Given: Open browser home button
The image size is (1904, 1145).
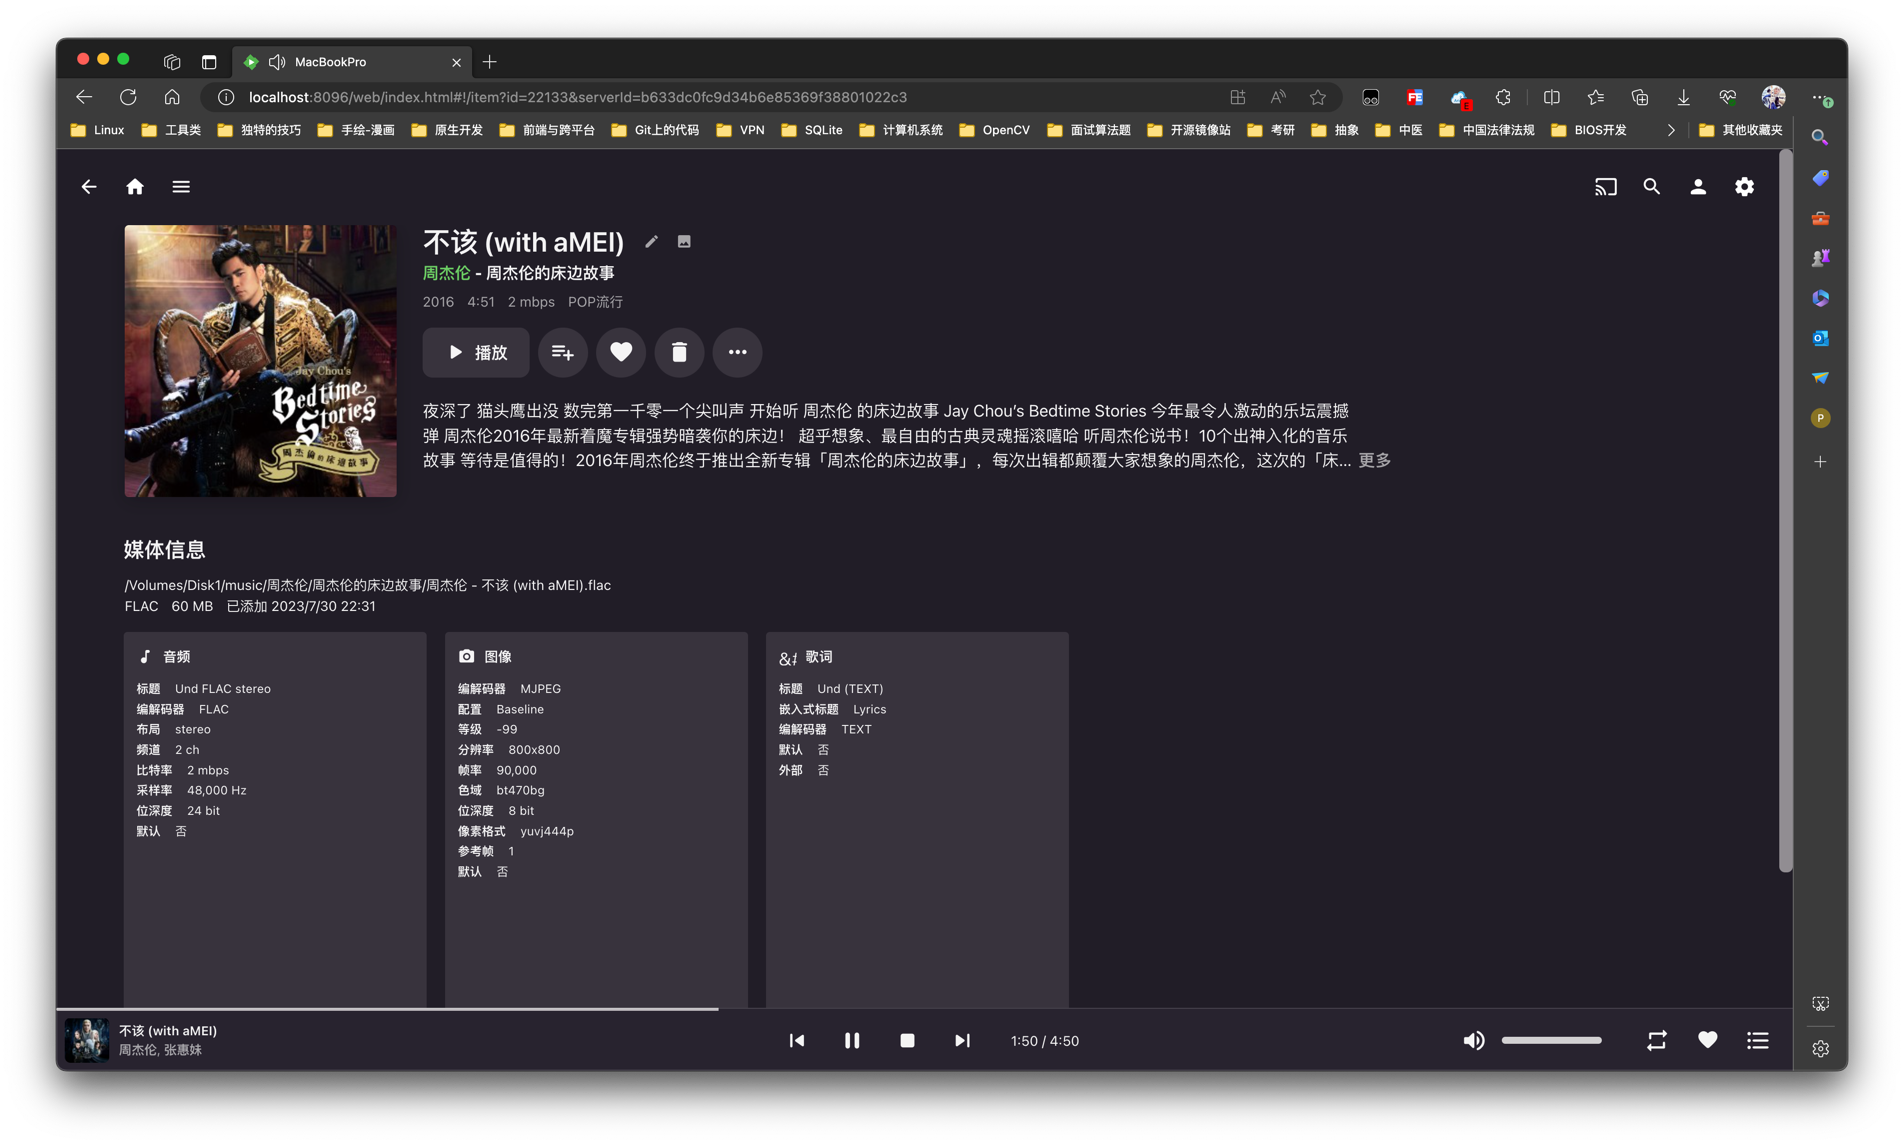Looking at the screenshot, I should pyautogui.click(x=172, y=97).
